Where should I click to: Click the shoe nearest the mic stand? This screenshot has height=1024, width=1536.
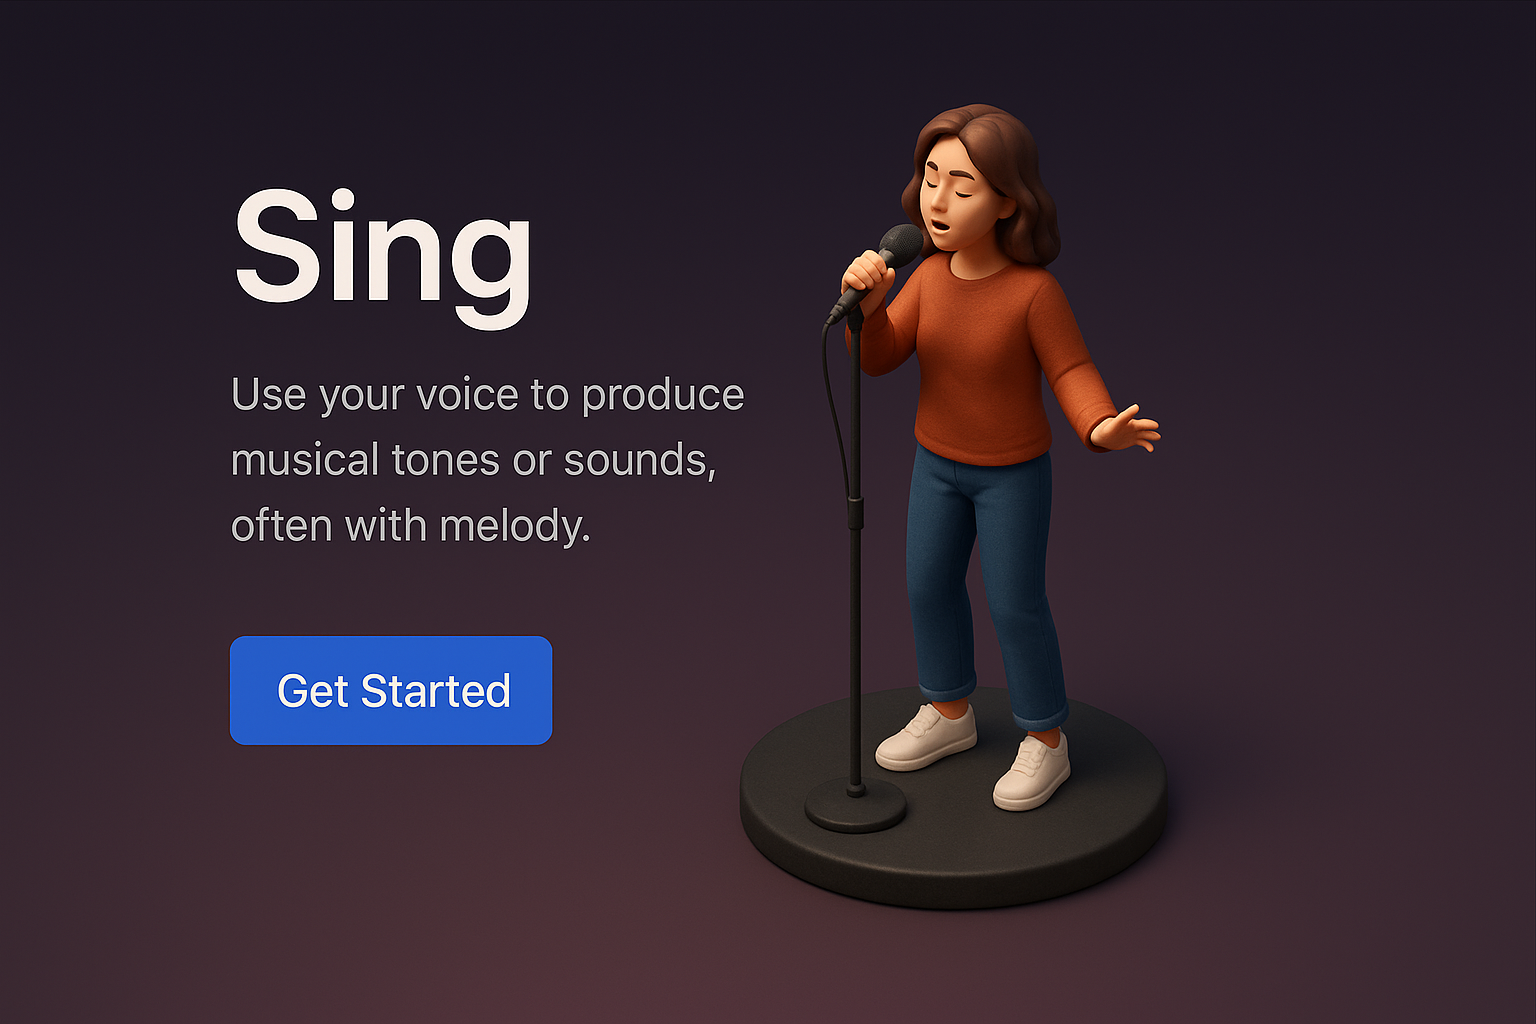926,737
